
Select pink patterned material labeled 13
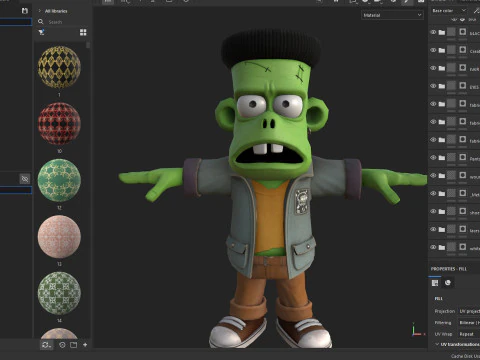coord(59,237)
